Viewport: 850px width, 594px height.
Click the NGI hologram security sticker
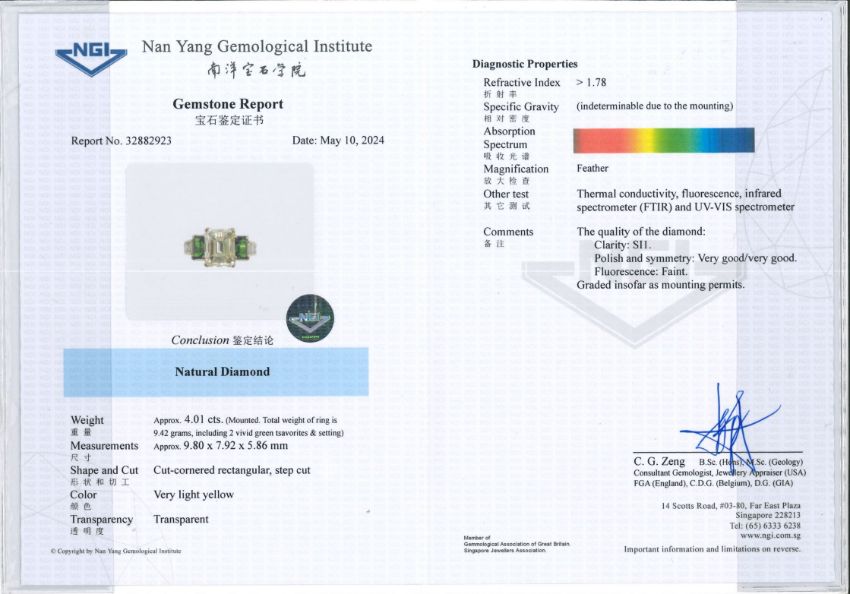point(310,318)
